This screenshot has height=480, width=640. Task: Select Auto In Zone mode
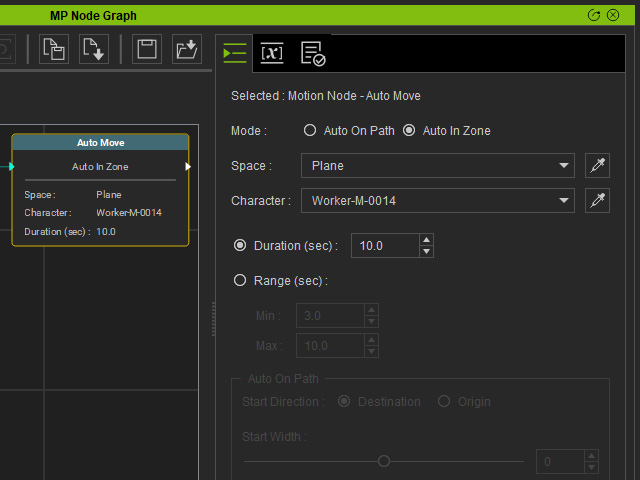coord(409,131)
